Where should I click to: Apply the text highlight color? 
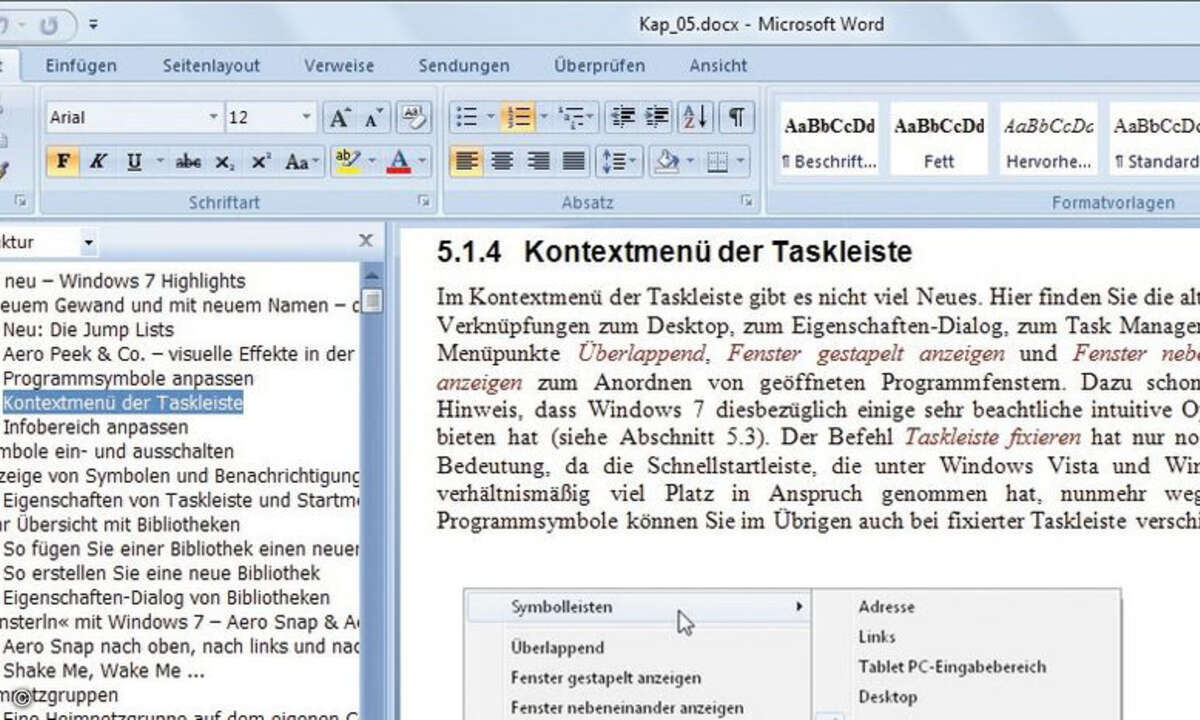coord(348,161)
